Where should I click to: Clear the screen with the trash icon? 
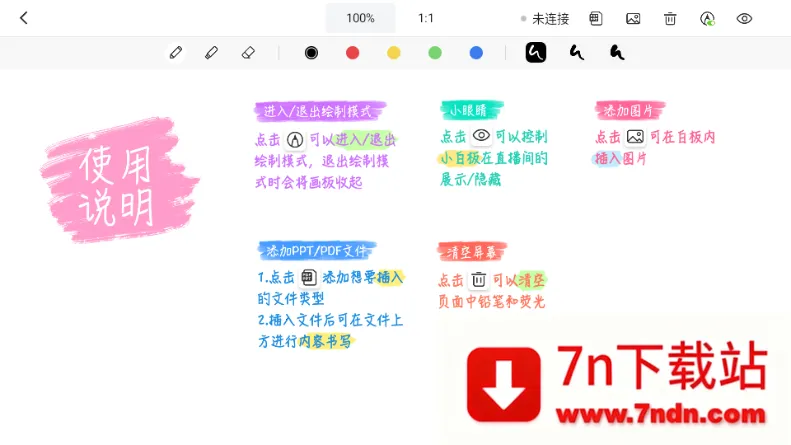(670, 18)
